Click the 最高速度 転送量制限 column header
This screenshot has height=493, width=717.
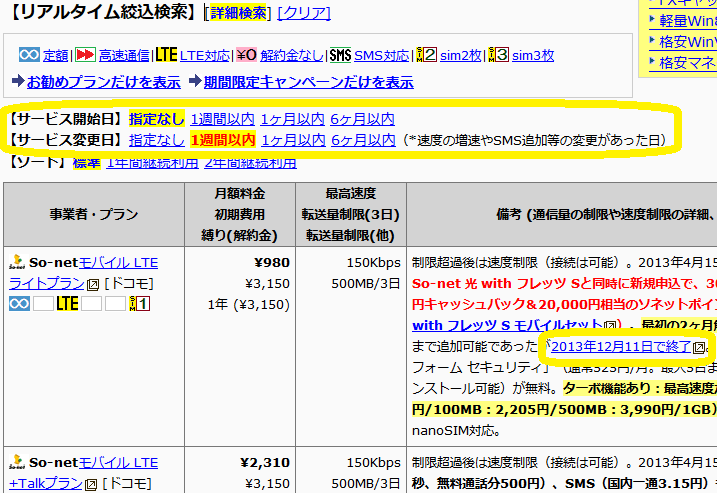coord(351,214)
